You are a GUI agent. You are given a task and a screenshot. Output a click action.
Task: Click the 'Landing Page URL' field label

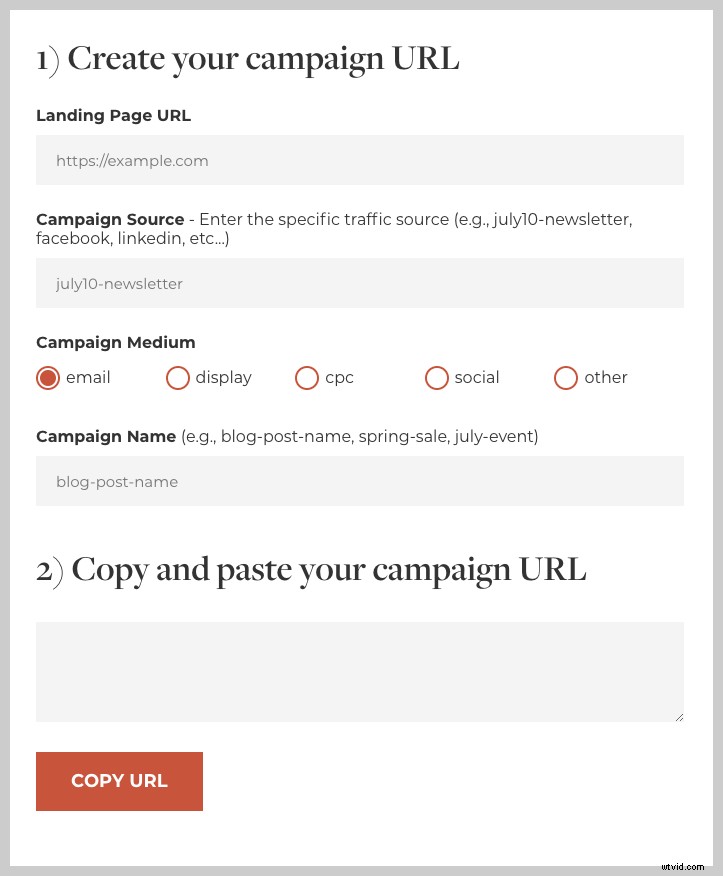pos(113,115)
